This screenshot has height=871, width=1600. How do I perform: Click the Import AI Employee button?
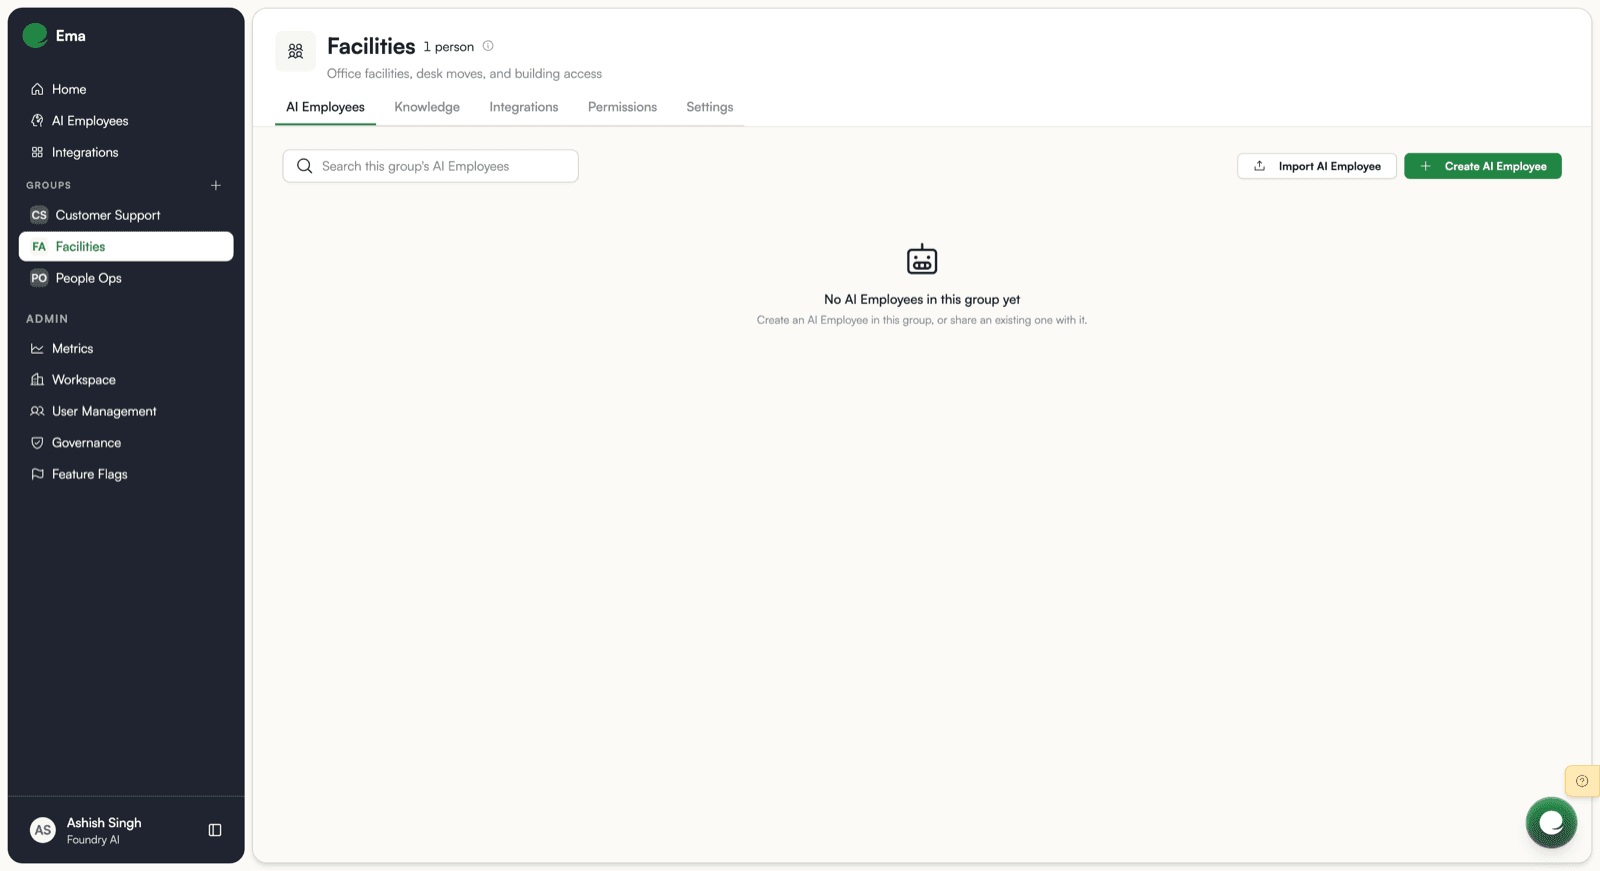click(x=1317, y=166)
